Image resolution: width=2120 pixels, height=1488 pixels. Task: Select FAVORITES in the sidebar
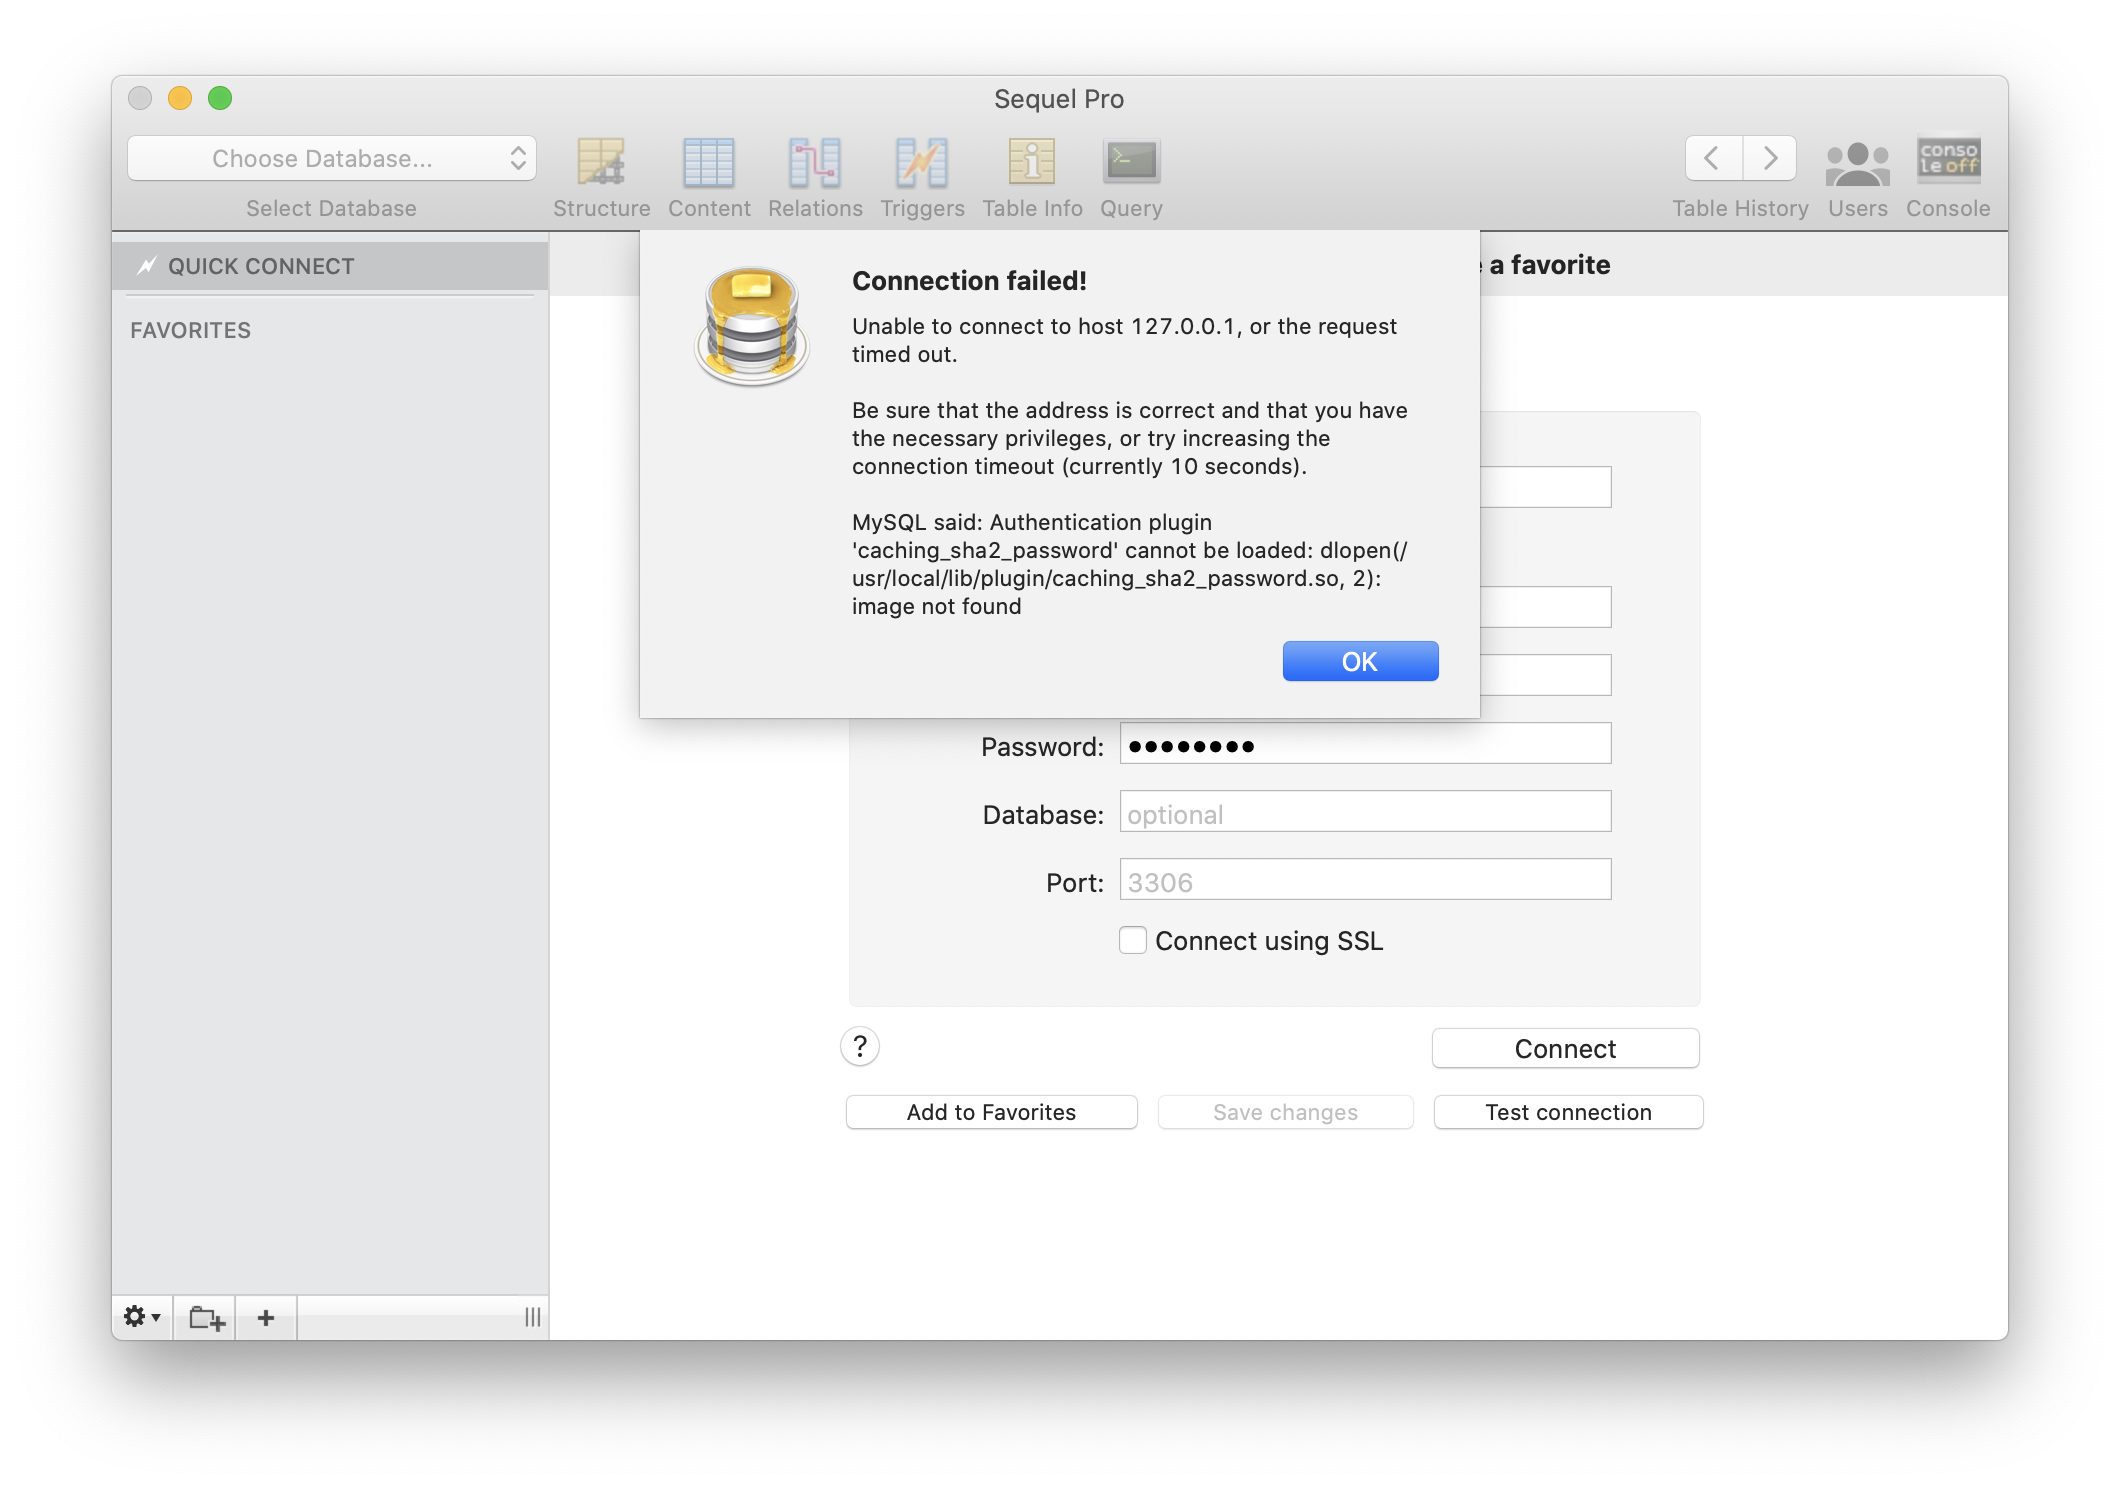pyautogui.click(x=191, y=330)
